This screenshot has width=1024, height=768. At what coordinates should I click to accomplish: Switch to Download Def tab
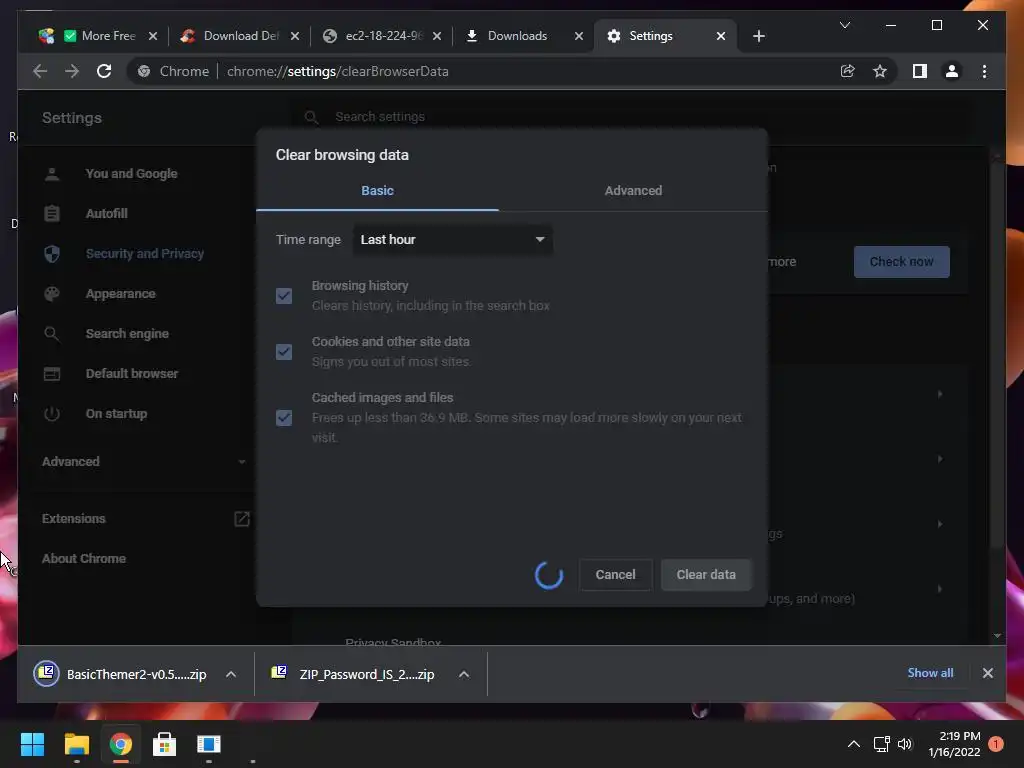click(239, 36)
